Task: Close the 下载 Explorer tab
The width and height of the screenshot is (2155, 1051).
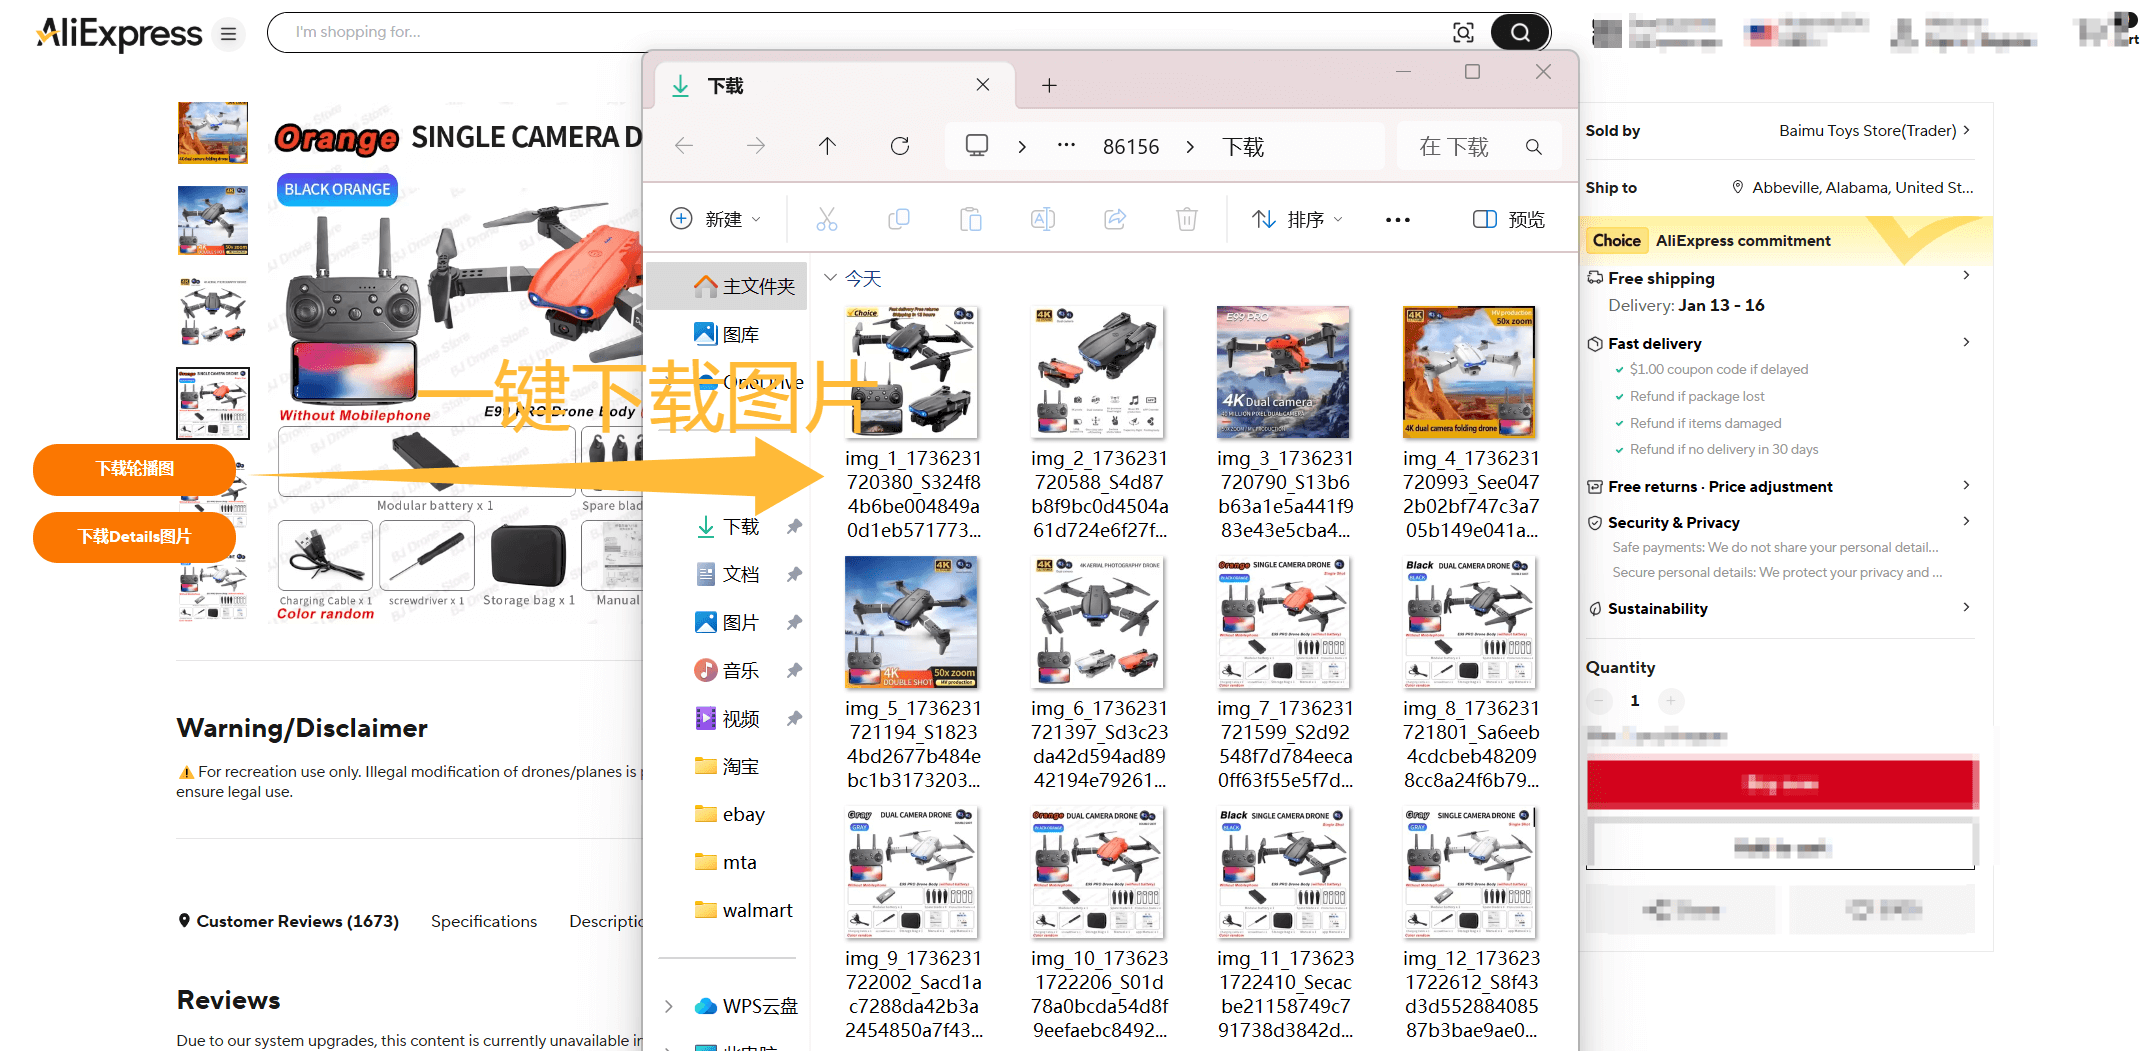Action: [x=983, y=85]
